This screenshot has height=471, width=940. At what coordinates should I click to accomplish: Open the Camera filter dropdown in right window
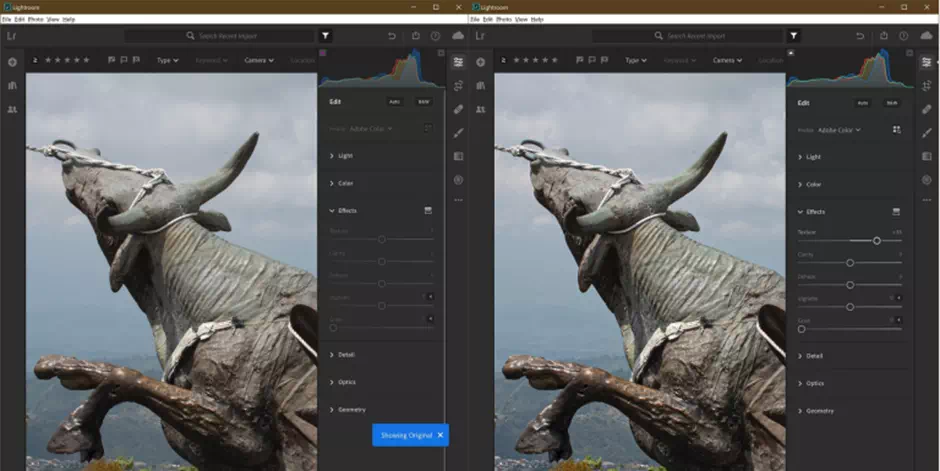(727, 60)
